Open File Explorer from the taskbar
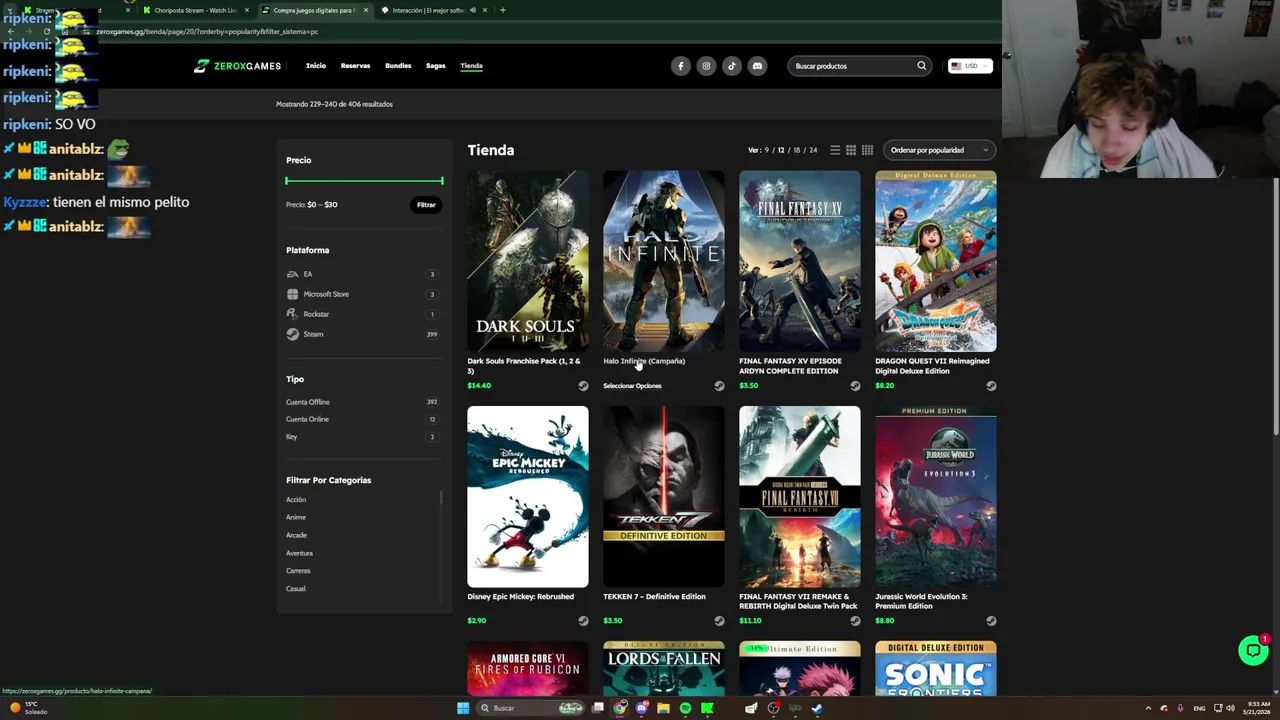 tap(663, 708)
